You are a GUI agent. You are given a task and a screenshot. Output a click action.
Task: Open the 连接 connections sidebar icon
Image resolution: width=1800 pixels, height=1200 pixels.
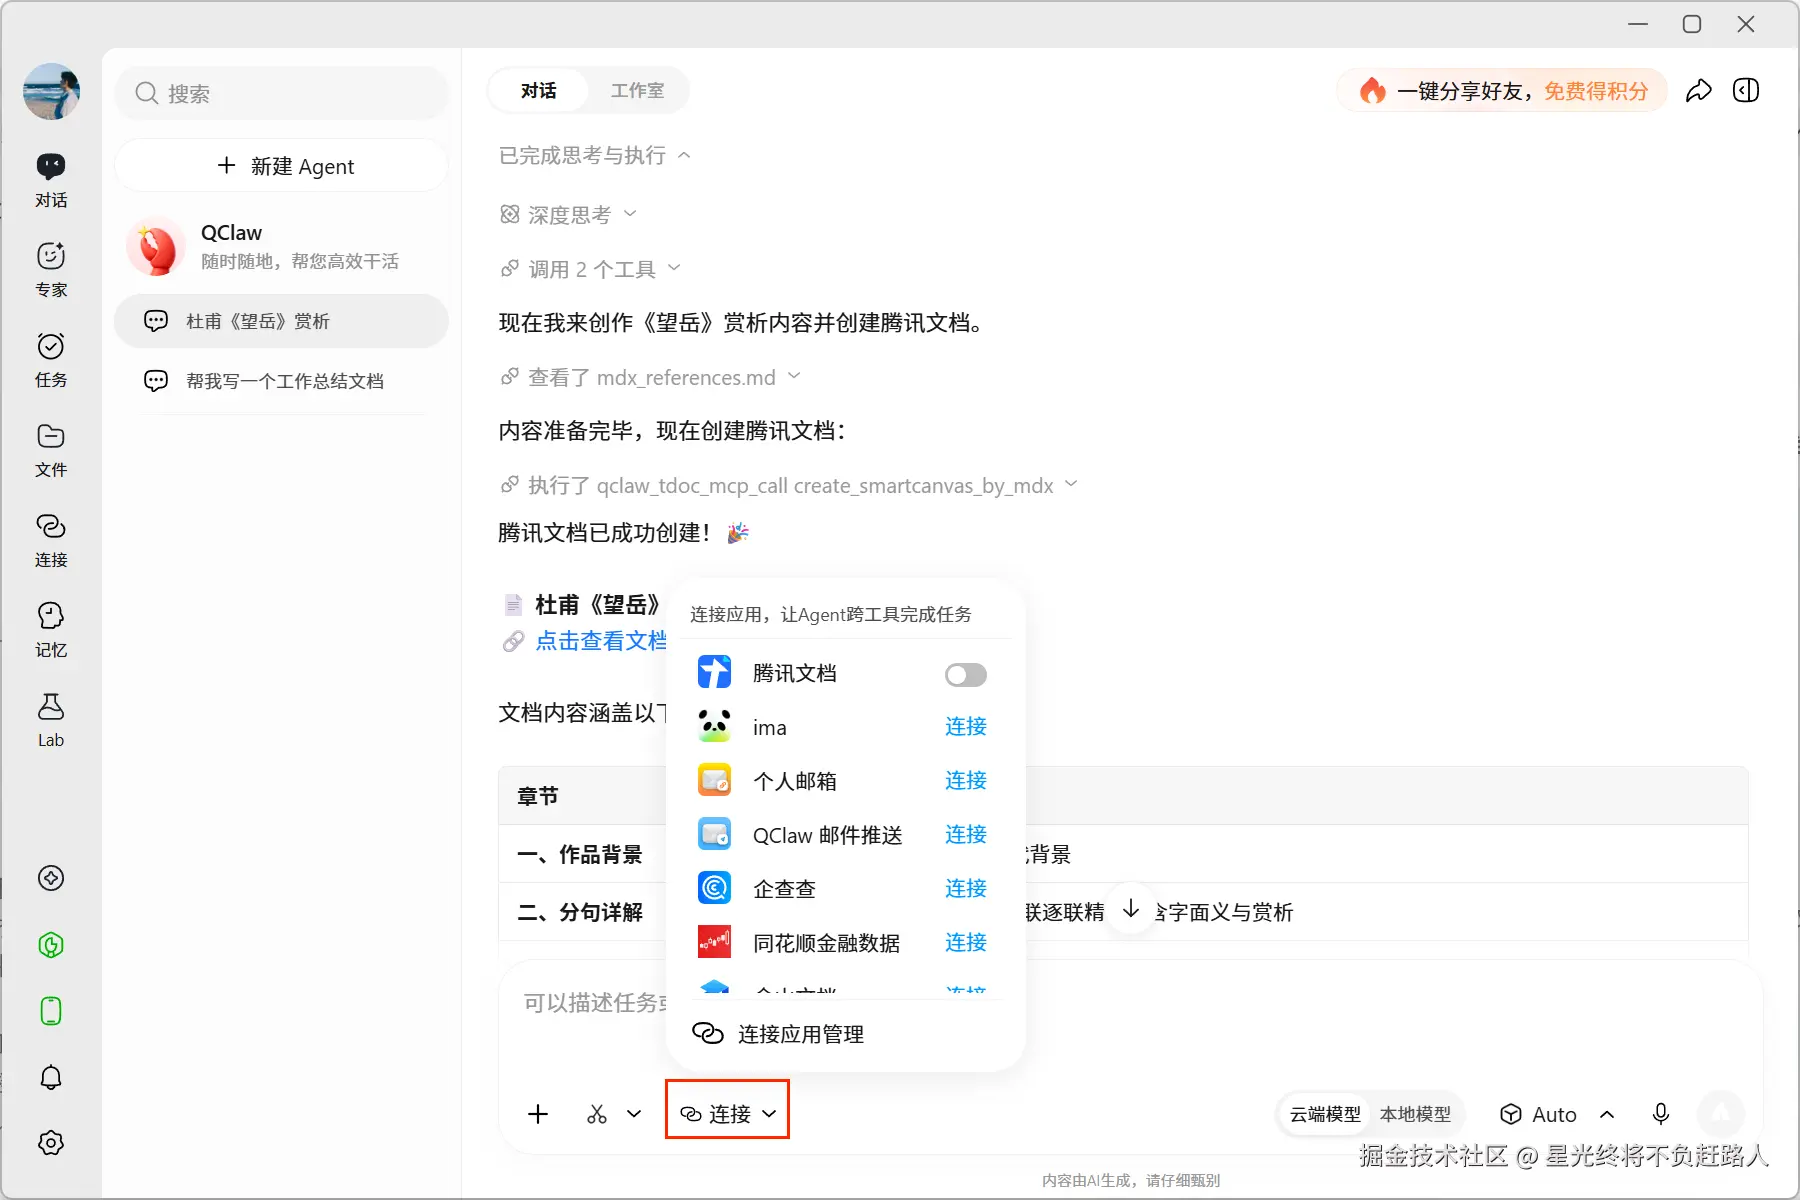click(x=51, y=540)
